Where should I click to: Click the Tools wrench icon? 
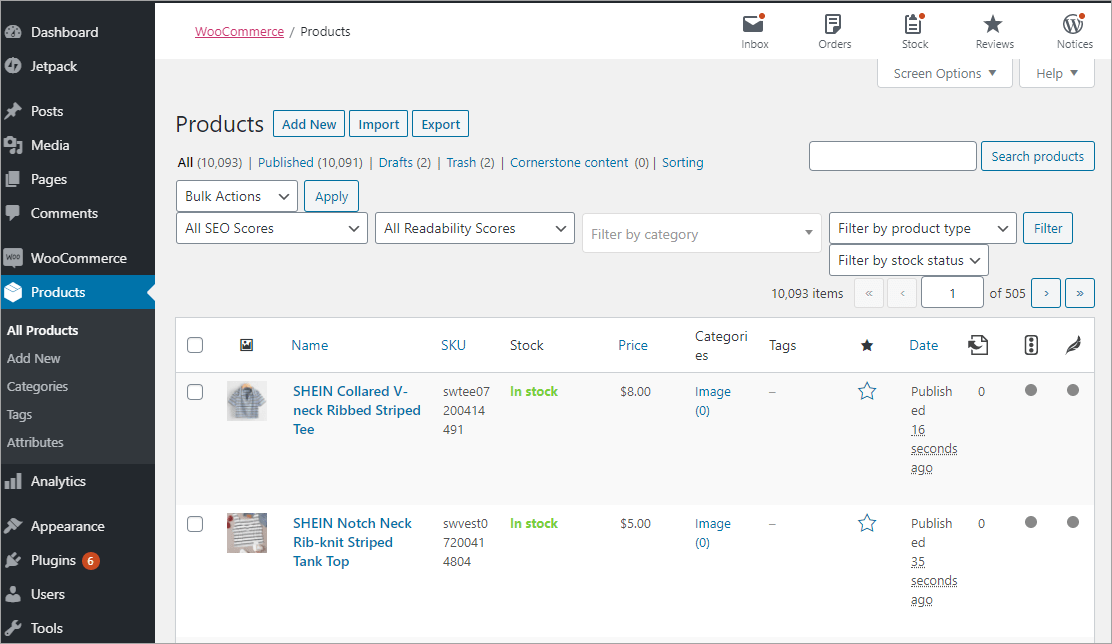[13, 628]
